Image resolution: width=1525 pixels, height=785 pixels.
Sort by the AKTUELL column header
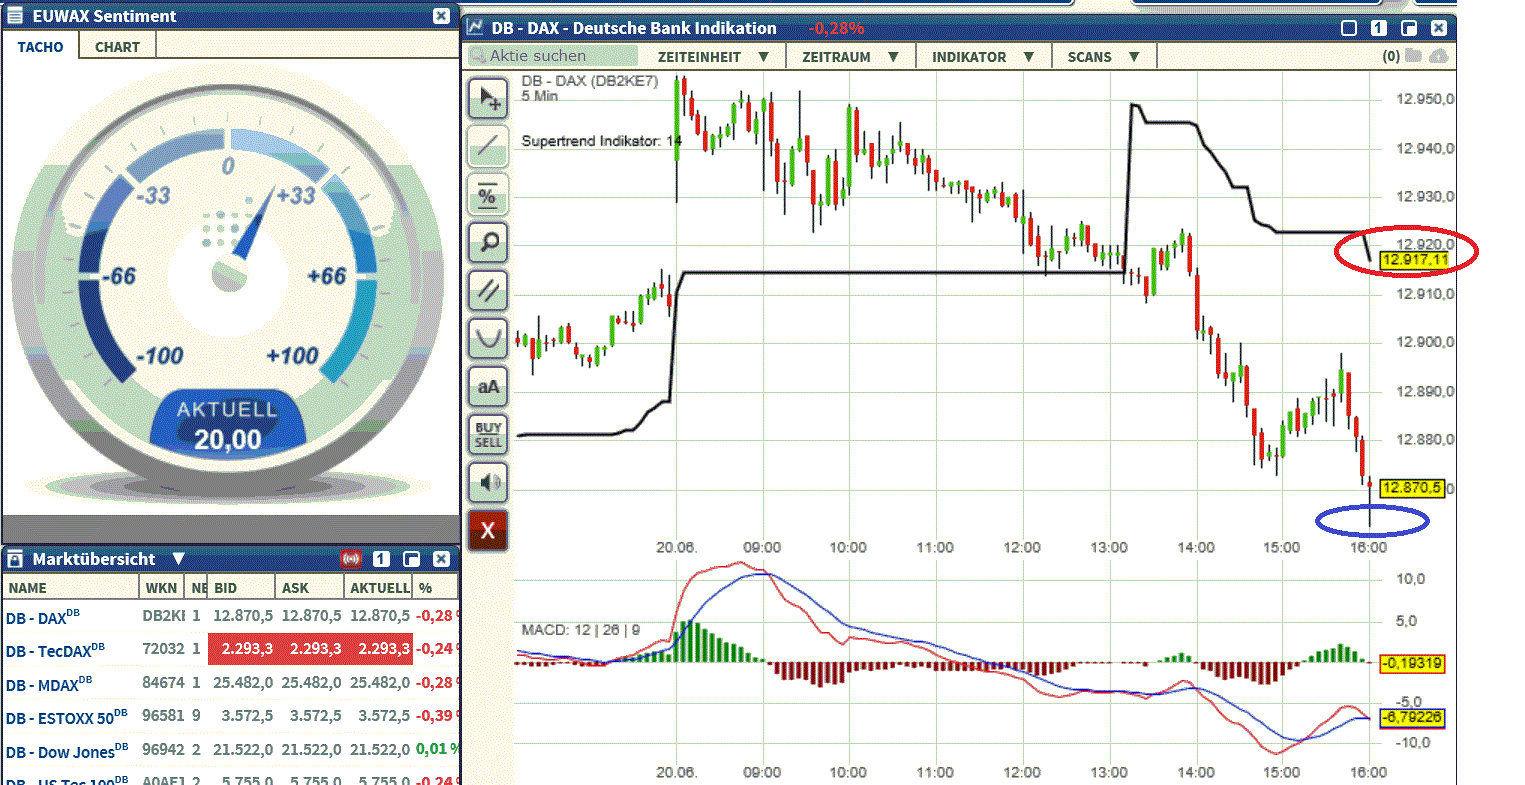[379, 588]
